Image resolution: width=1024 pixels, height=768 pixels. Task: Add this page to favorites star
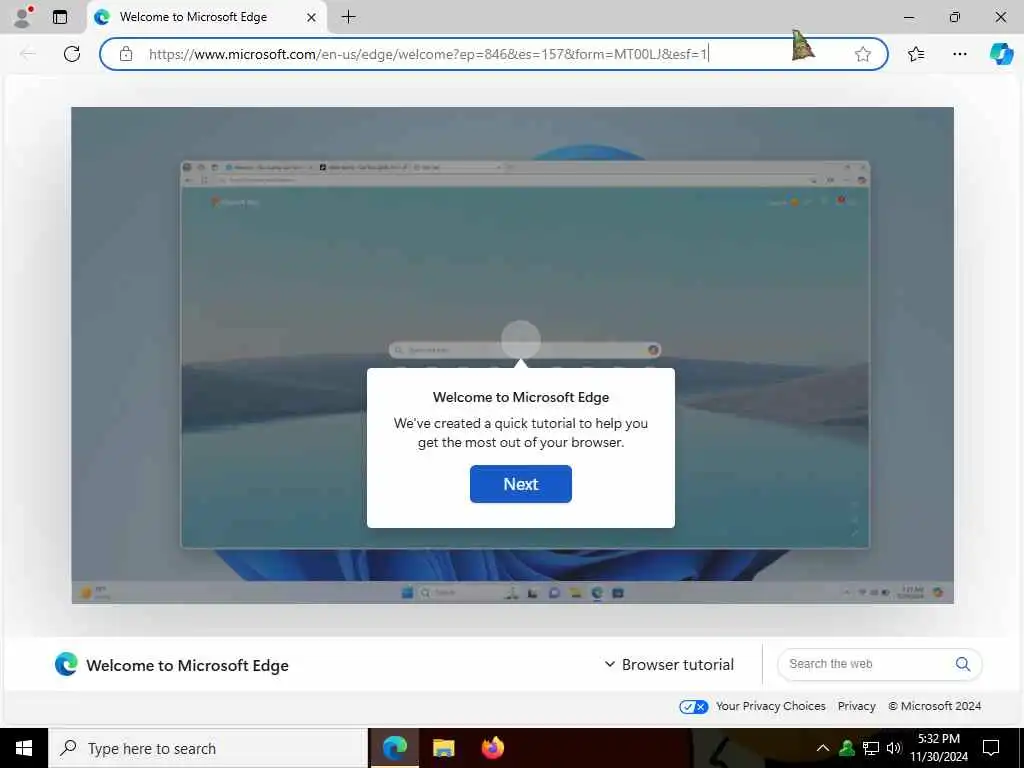pyautogui.click(x=863, y=54)
